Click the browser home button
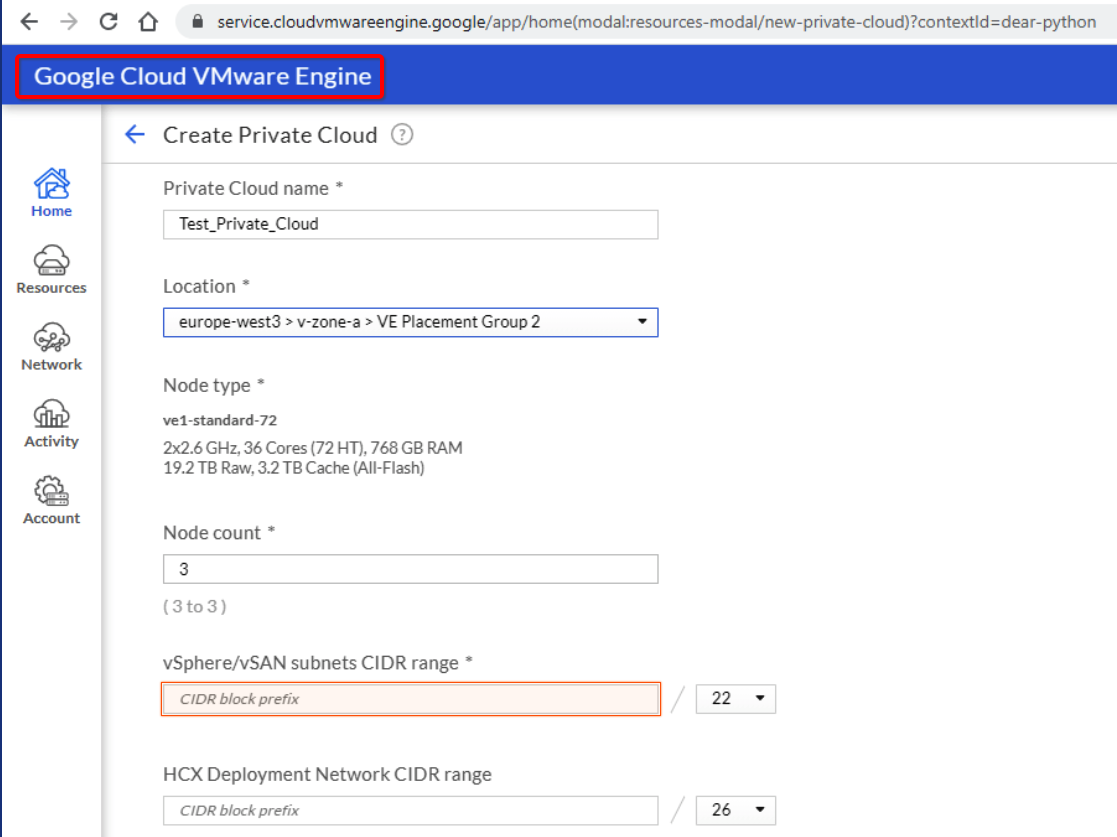 tap(148, 22)
